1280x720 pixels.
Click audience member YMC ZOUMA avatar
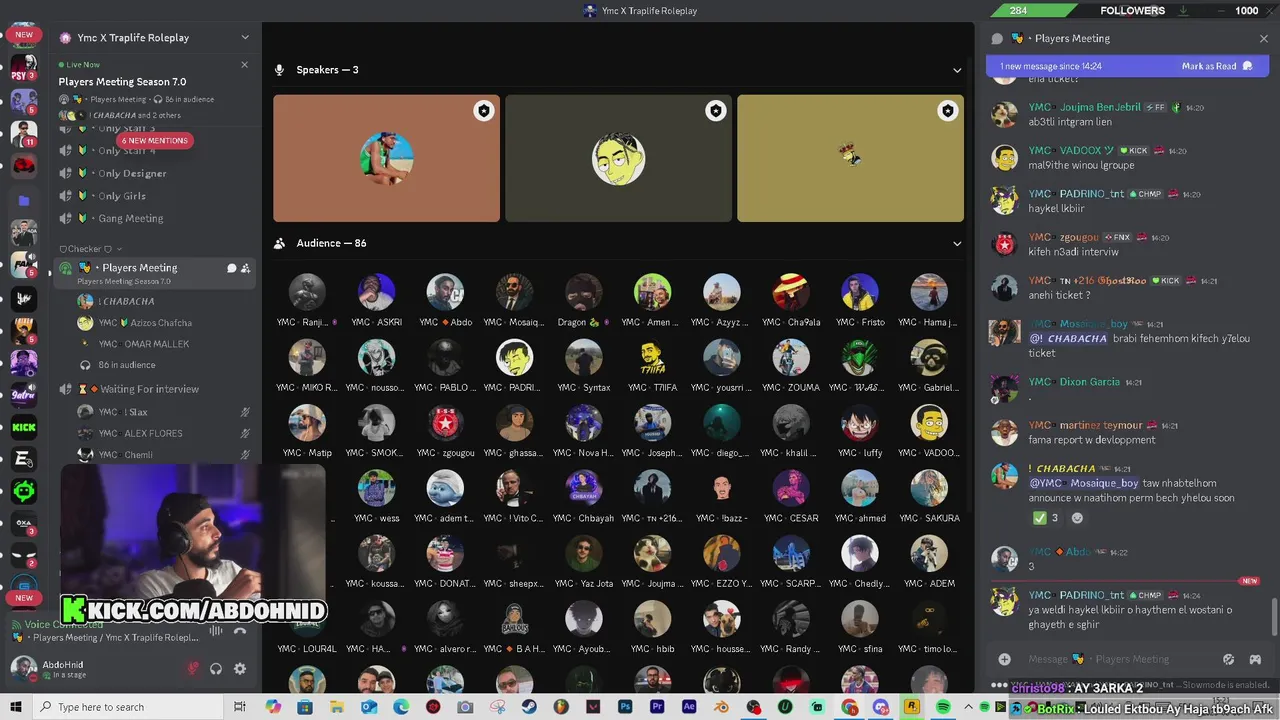pyautogui.click(x=790, y=357)
